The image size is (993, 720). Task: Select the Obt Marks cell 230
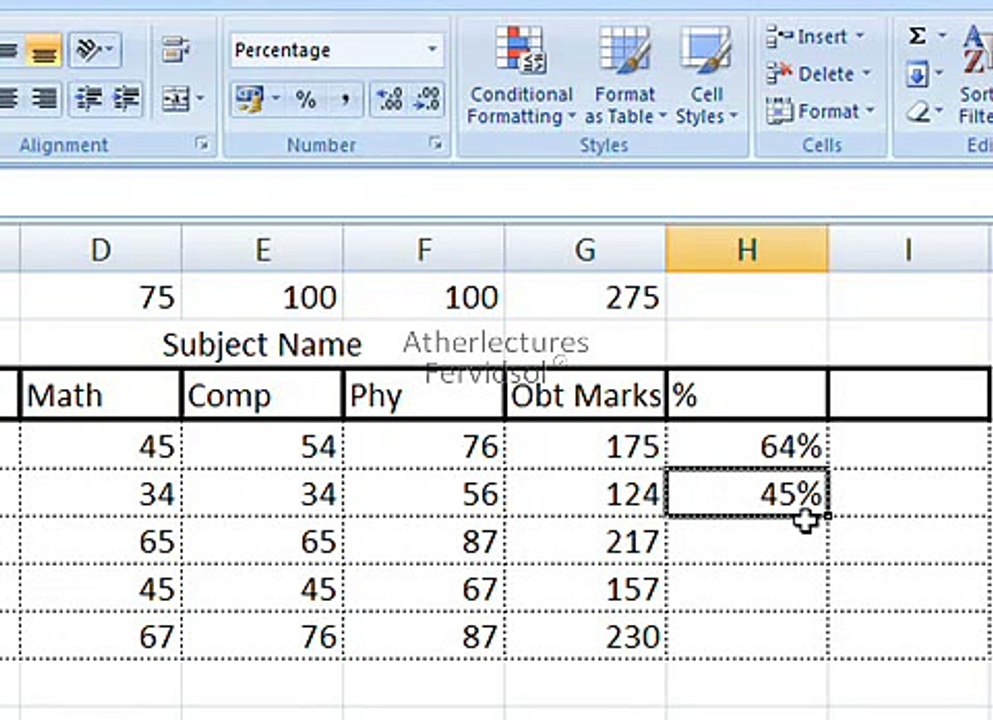585,636
